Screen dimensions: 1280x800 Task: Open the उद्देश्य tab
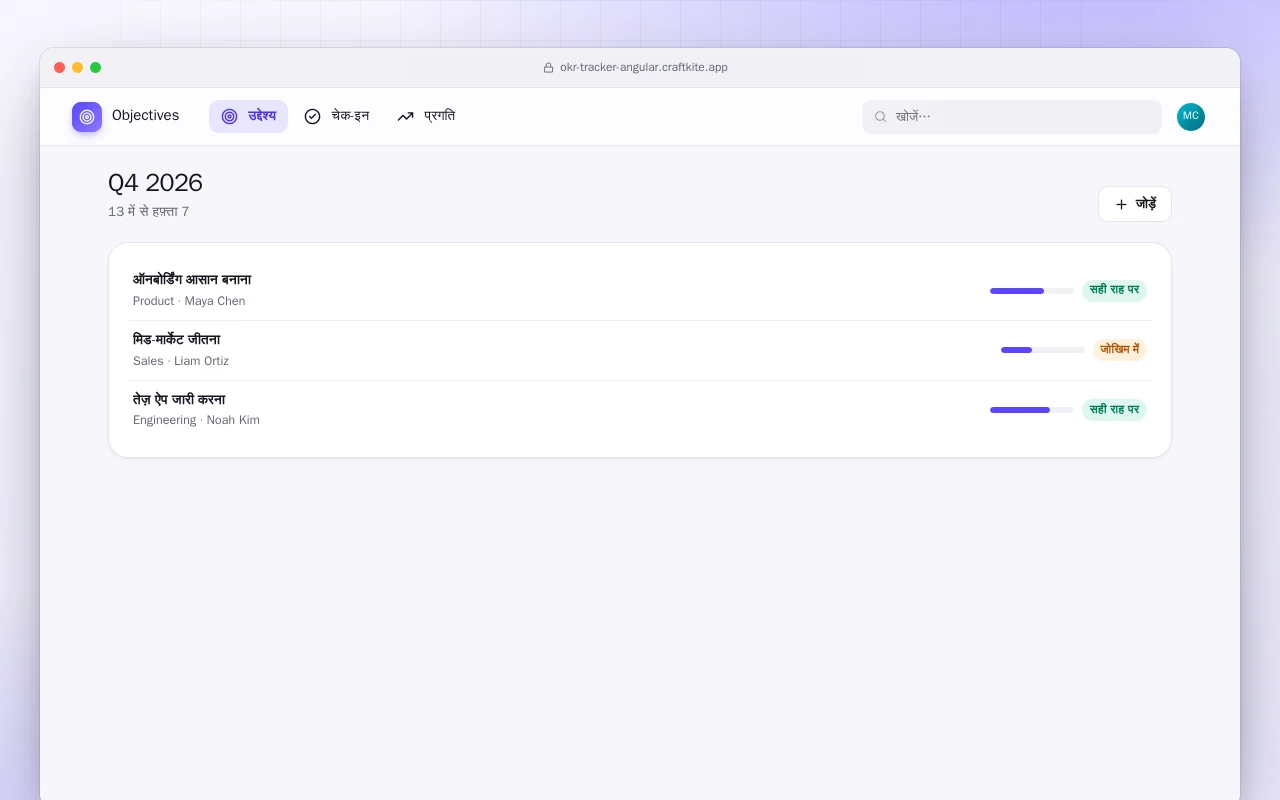click(248, 116)
